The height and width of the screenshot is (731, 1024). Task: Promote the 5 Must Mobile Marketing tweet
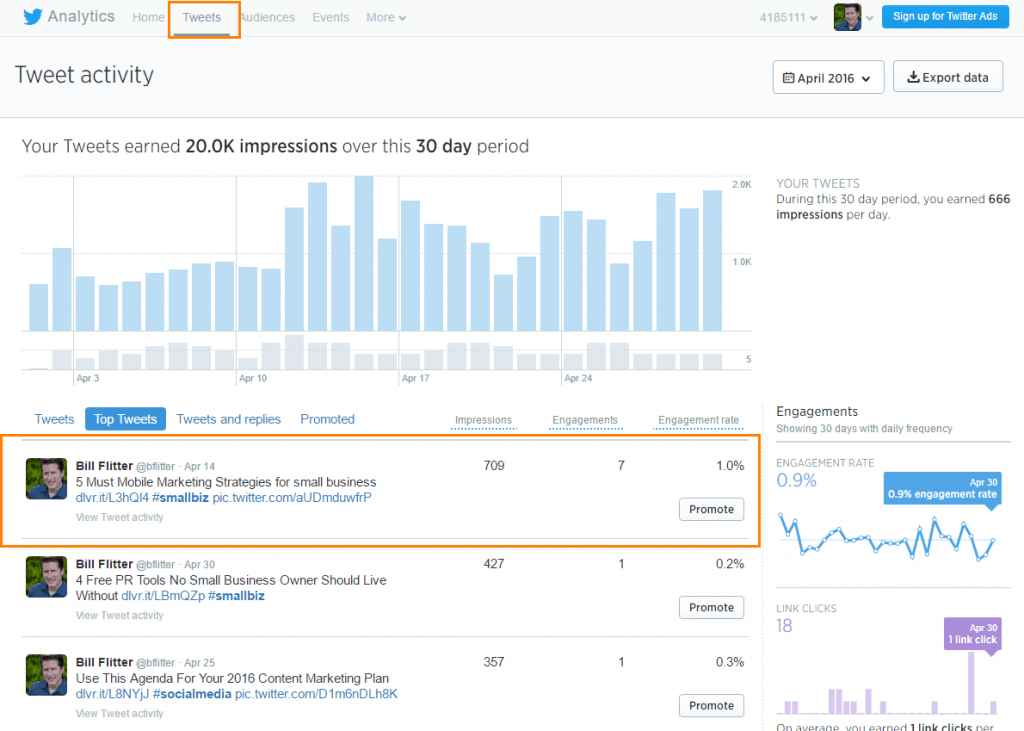click(x=711, y=509)
